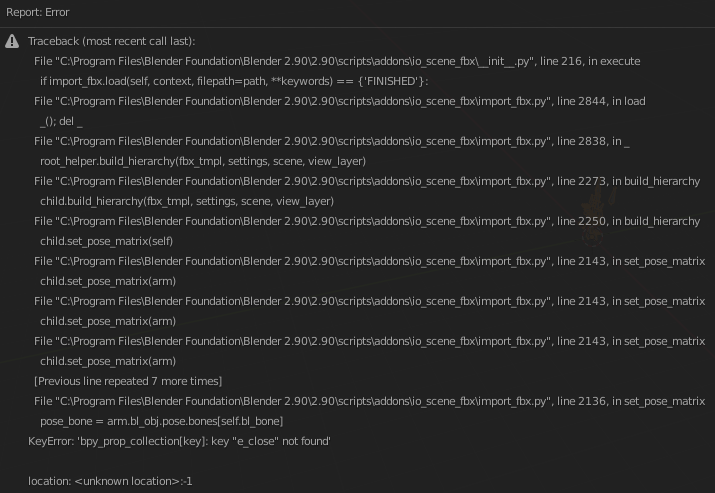Viewport: 715px width, 493px height.
Task: Click the 'pose_bone = arm.bl_obj.pose.bones' line
Action: pos(161,422)
